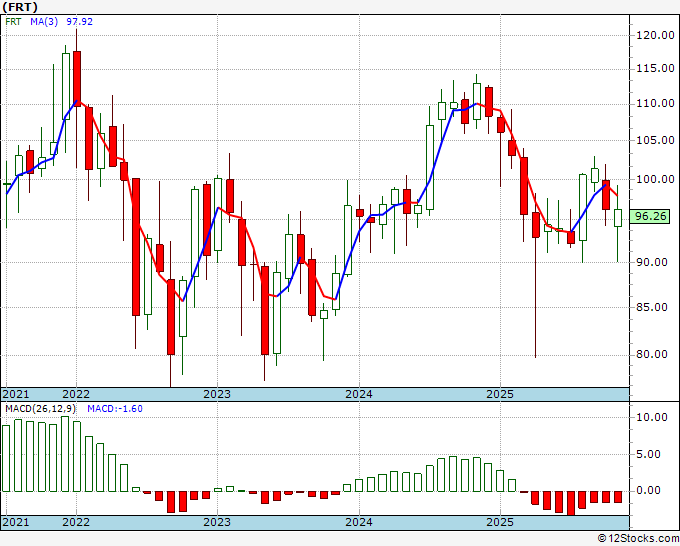The width and height of the screenshot is (680, 546).
Task: Click the tall red candle at the 2022 peak
Action: [x=77, y=79]
